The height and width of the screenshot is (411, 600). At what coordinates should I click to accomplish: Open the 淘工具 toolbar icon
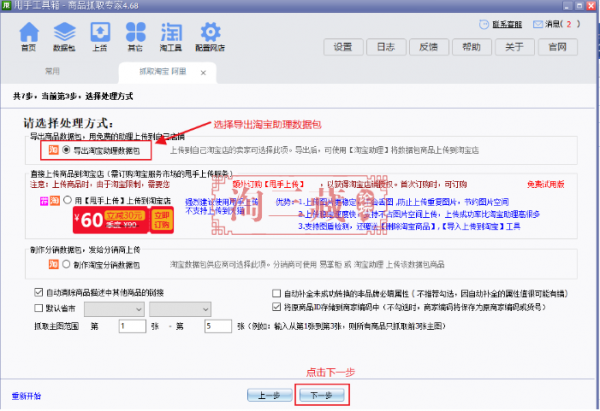point(171,32)
